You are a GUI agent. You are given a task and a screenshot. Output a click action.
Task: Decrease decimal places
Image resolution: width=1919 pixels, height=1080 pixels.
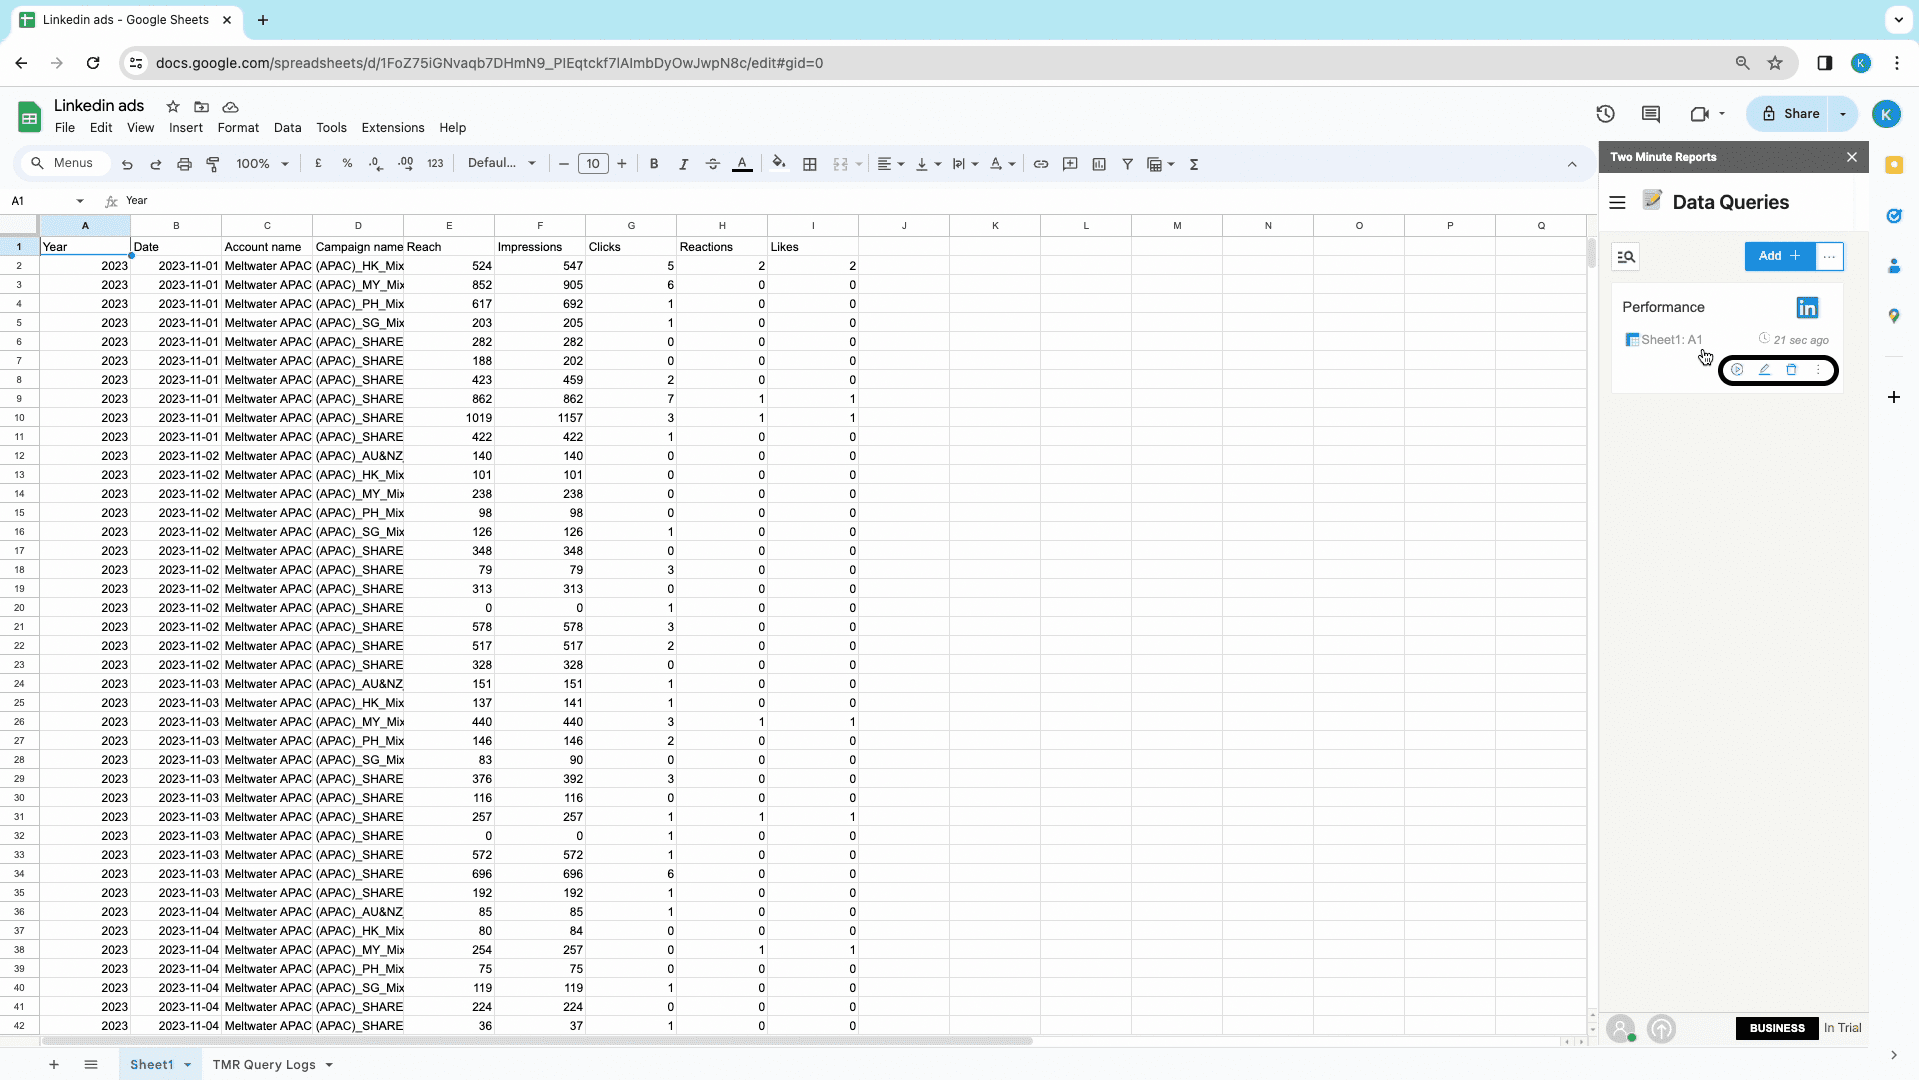coord(376,163)
